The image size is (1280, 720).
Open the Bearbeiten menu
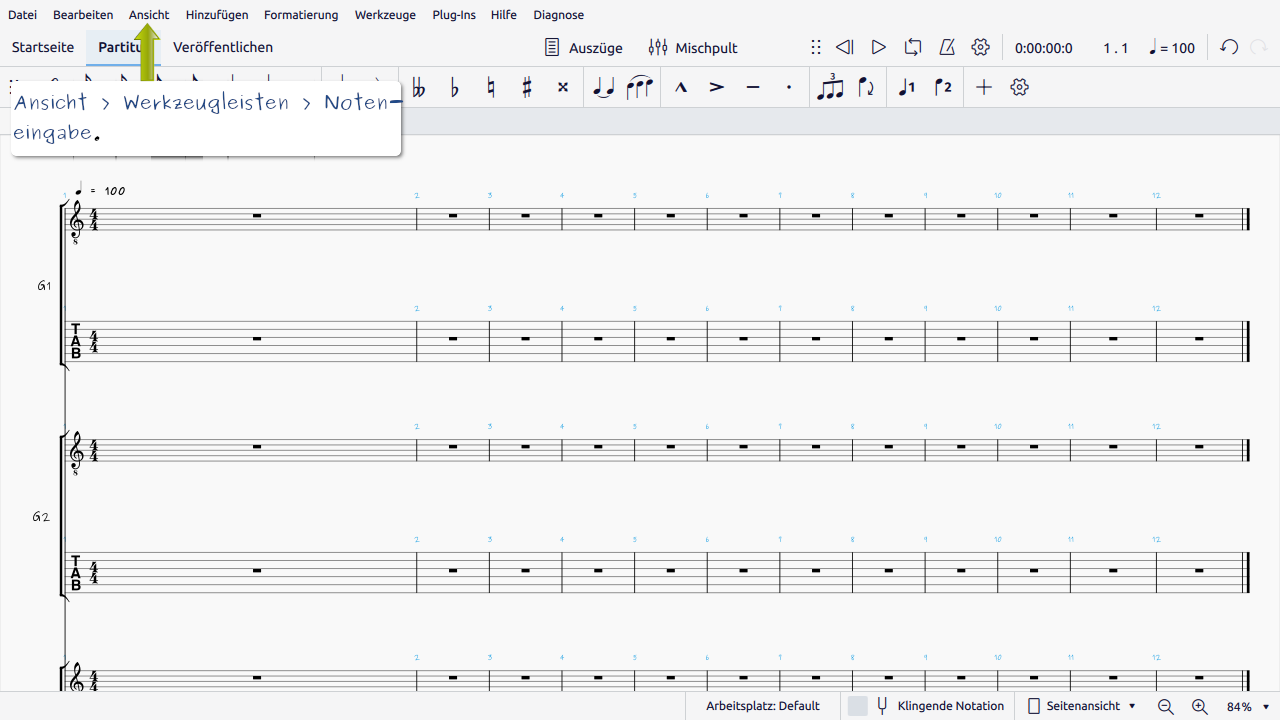pos(83,15)
